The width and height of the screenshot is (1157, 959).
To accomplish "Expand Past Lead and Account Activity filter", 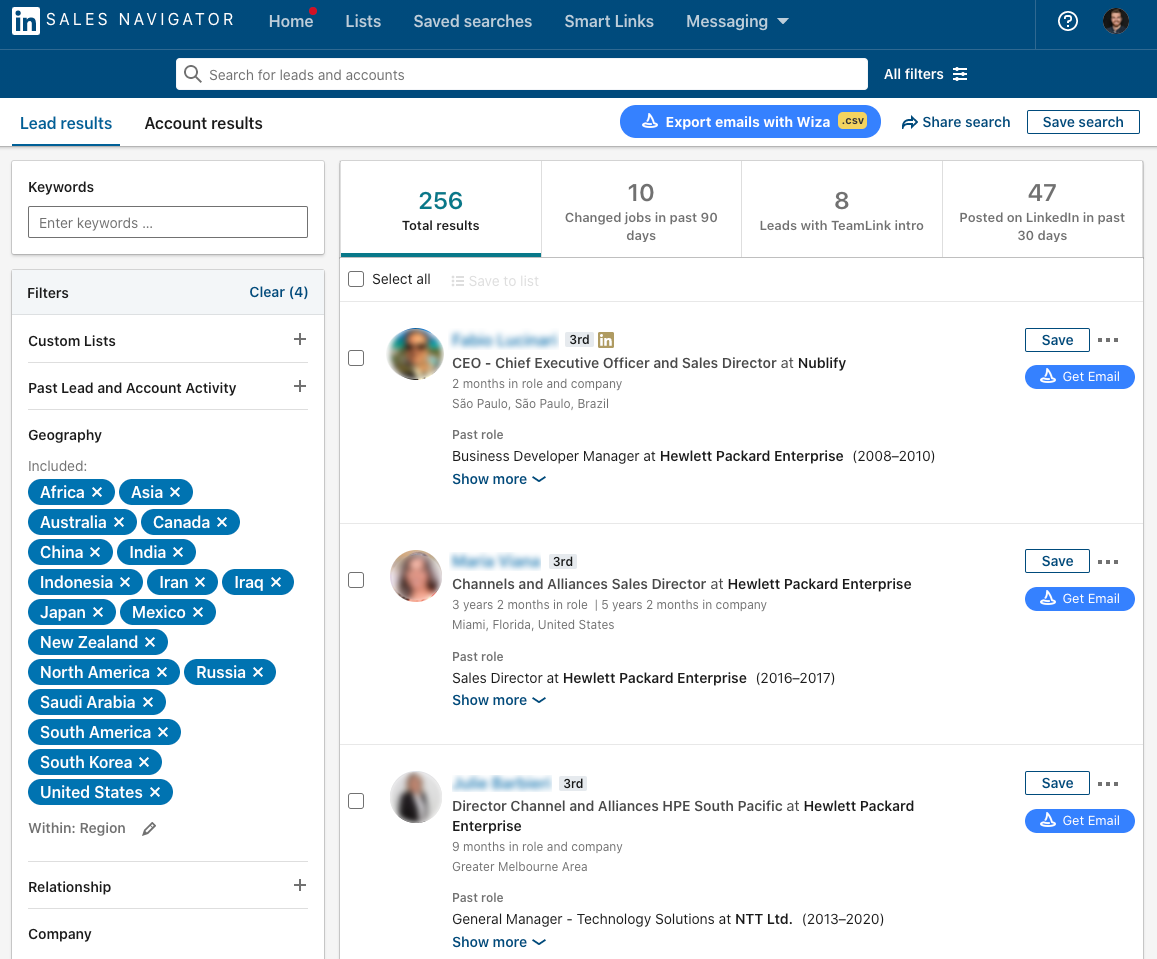I will [300, 387].
